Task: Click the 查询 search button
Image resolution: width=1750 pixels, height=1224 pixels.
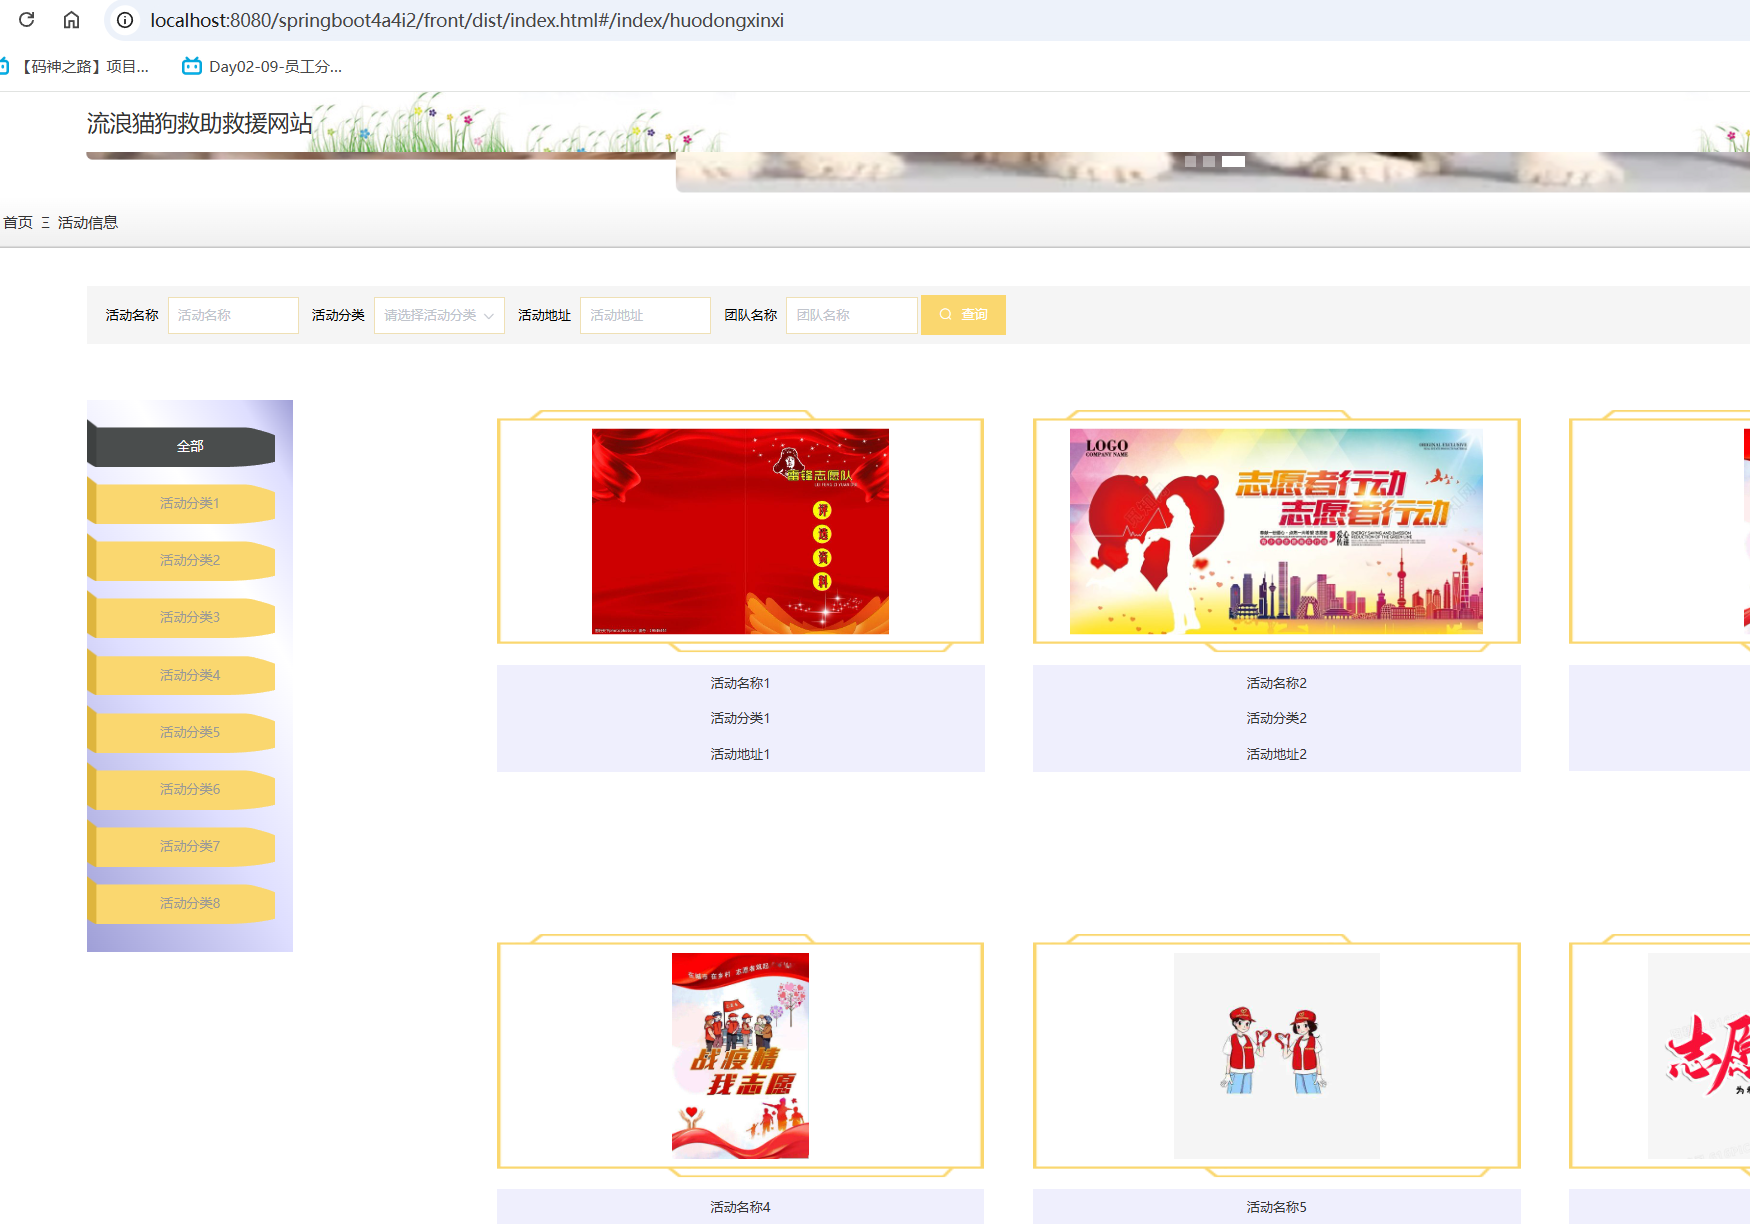Action: [x=963, y=315]
